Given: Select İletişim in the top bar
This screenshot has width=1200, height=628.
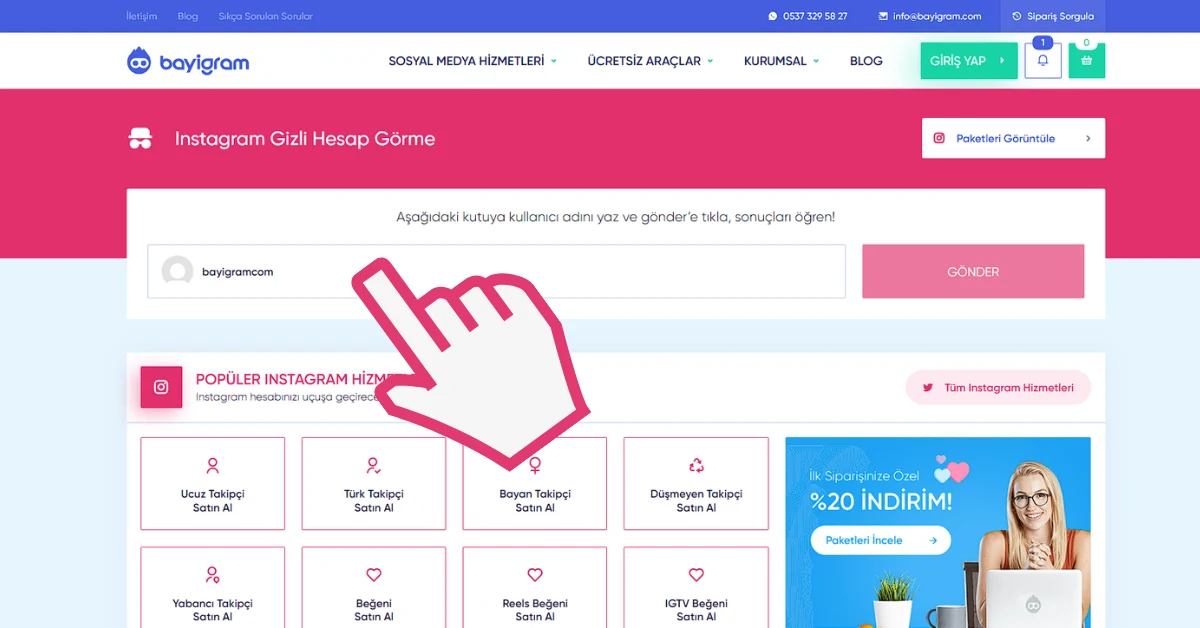Looking at the screenshot, I should point(141,16).
